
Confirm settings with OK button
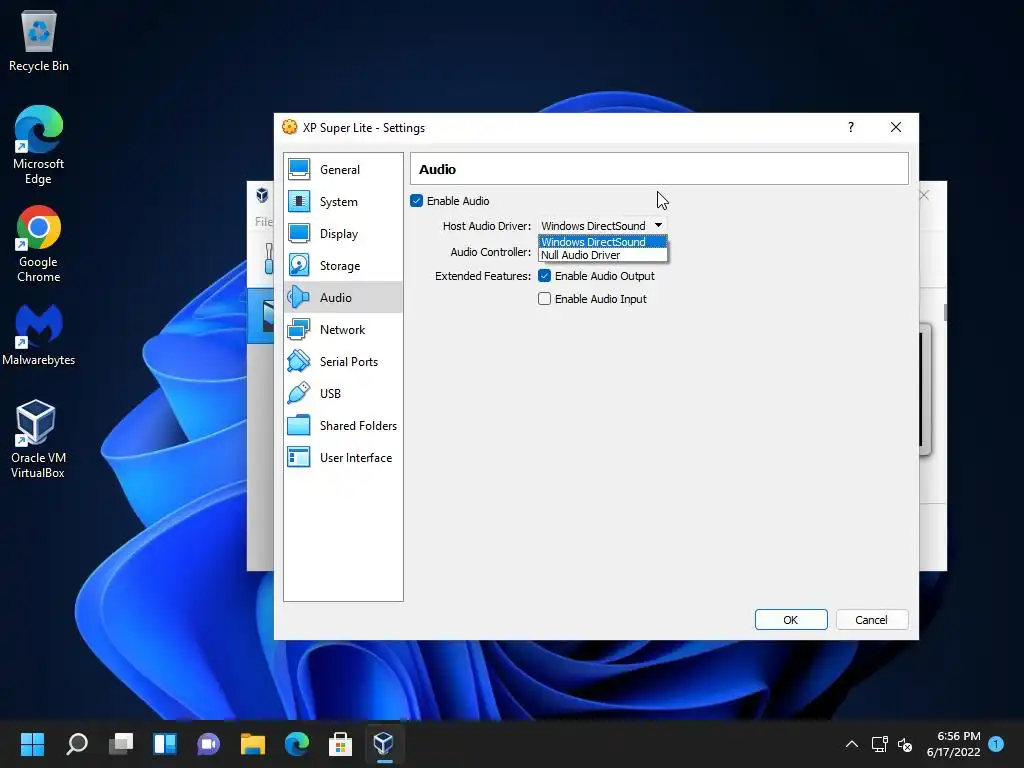pos(791,620)
